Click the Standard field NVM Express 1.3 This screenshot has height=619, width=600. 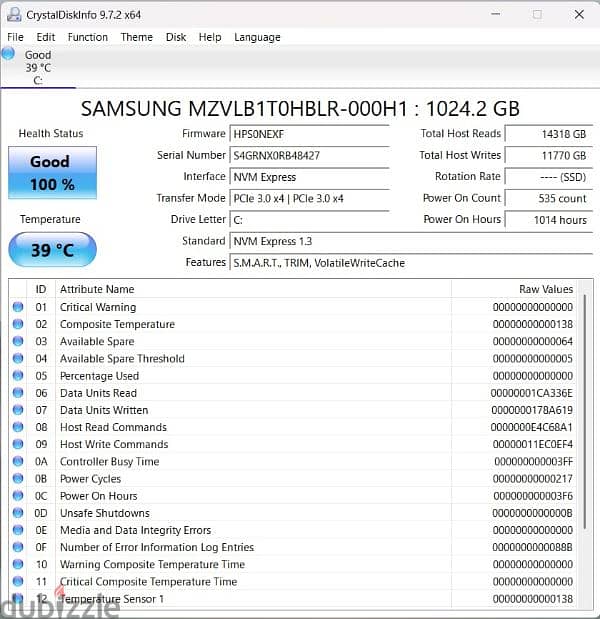point(411,241)
